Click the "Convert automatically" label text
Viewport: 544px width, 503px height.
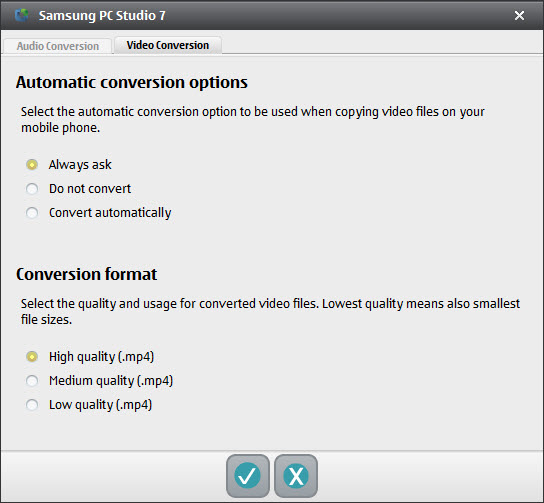point(110,213)
